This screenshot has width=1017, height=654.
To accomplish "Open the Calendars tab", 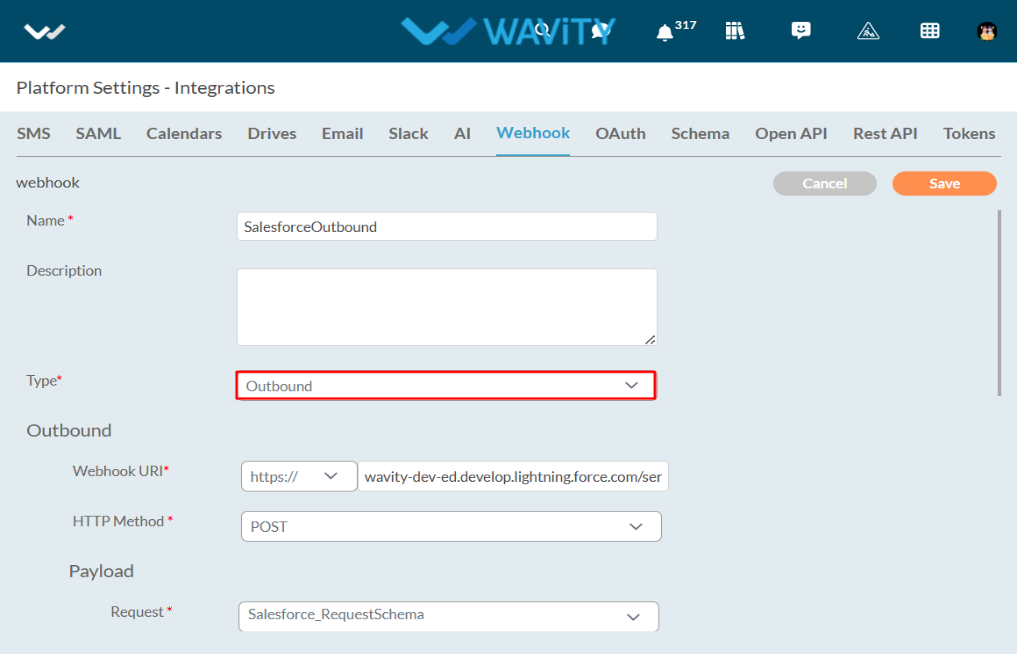I will (x=184, y=134).
